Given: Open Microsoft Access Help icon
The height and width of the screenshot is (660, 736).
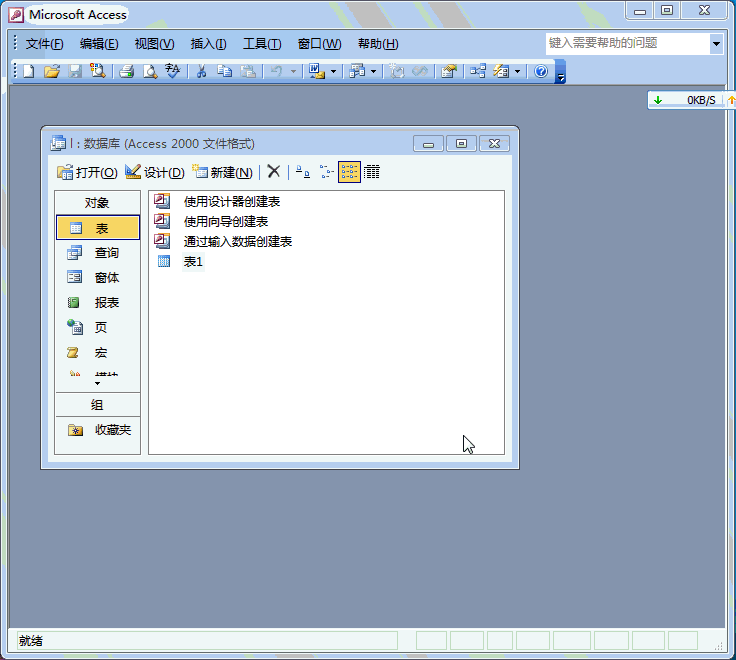Looking at the screenshot, I should [541, 71].
